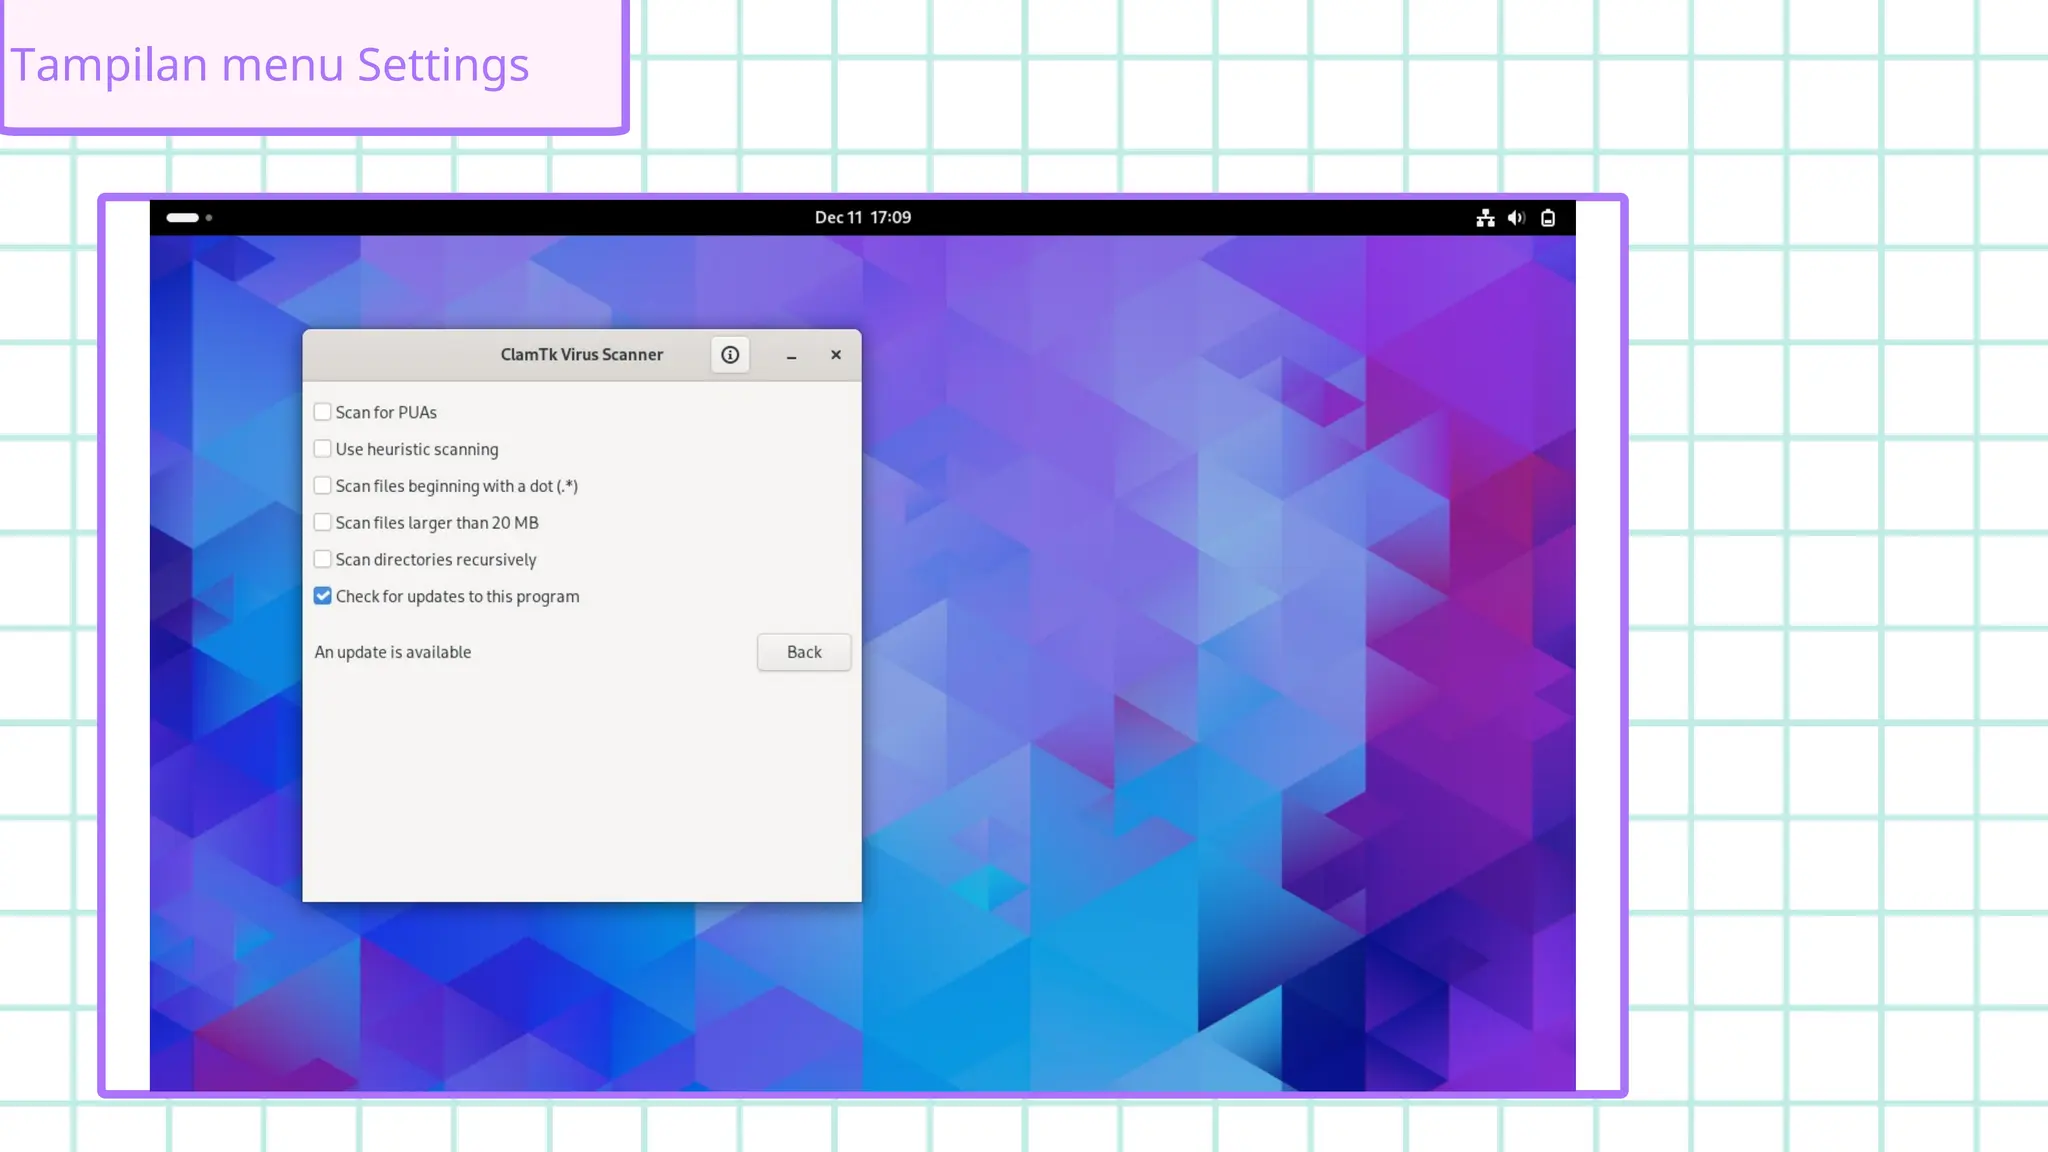Enable Scan for PUAs checkbox
The height and width of the screenshot is (1152, 2048).
click(322, 412)
